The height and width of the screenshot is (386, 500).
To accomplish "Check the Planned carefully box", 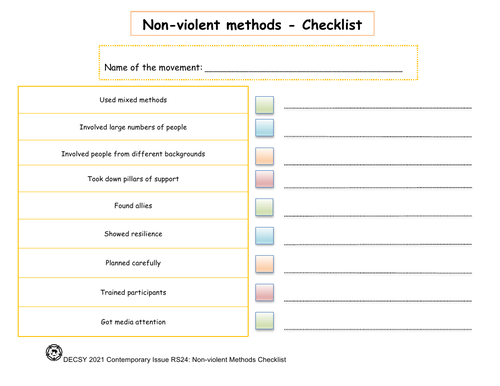I will click(x=264, y=264).
